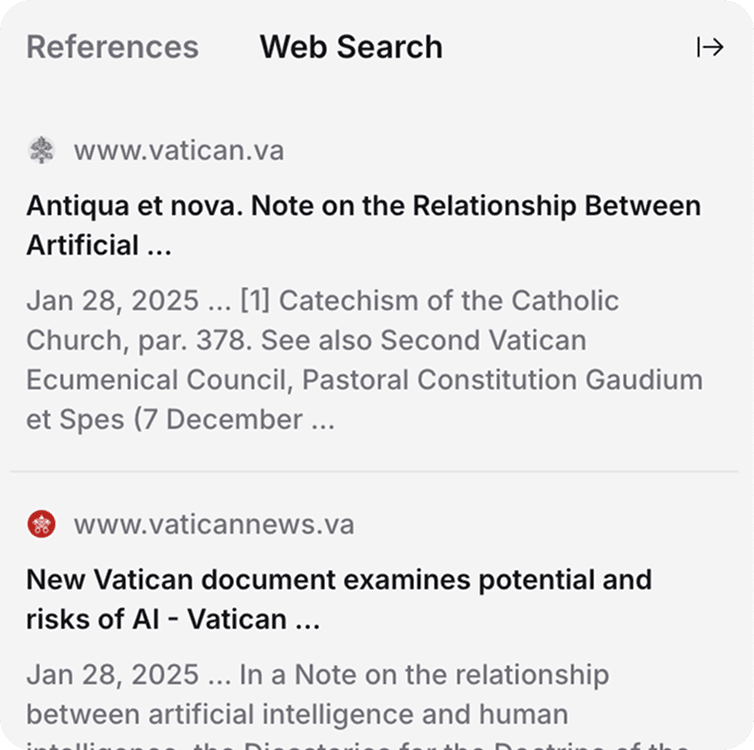Click the 'Artificial ...' title continuation line
The height and width of the screenshot is (750, 754).
point(99,246)
